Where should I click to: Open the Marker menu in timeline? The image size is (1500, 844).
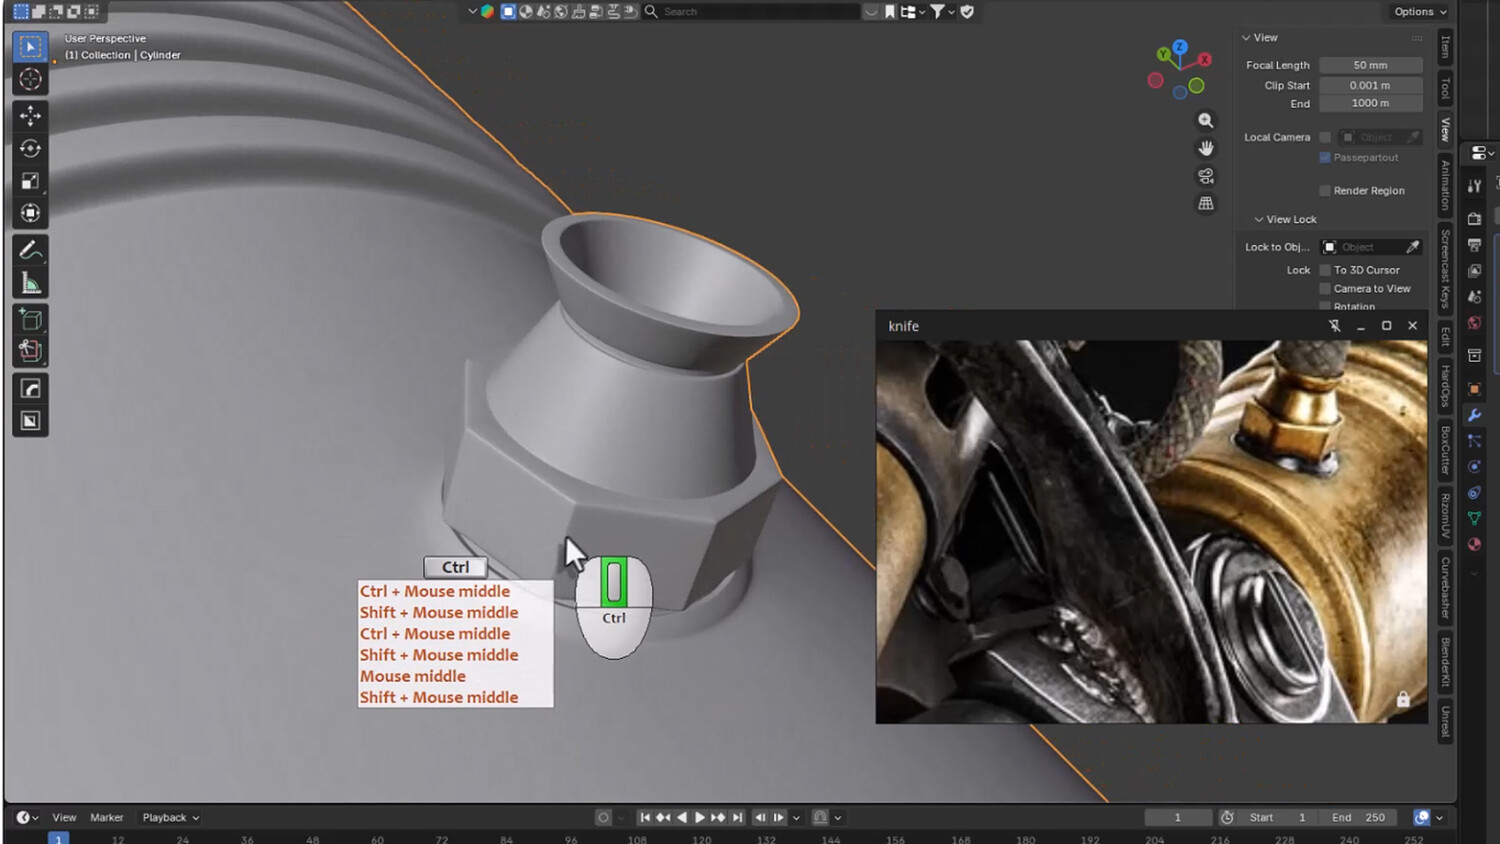point(107,817)
